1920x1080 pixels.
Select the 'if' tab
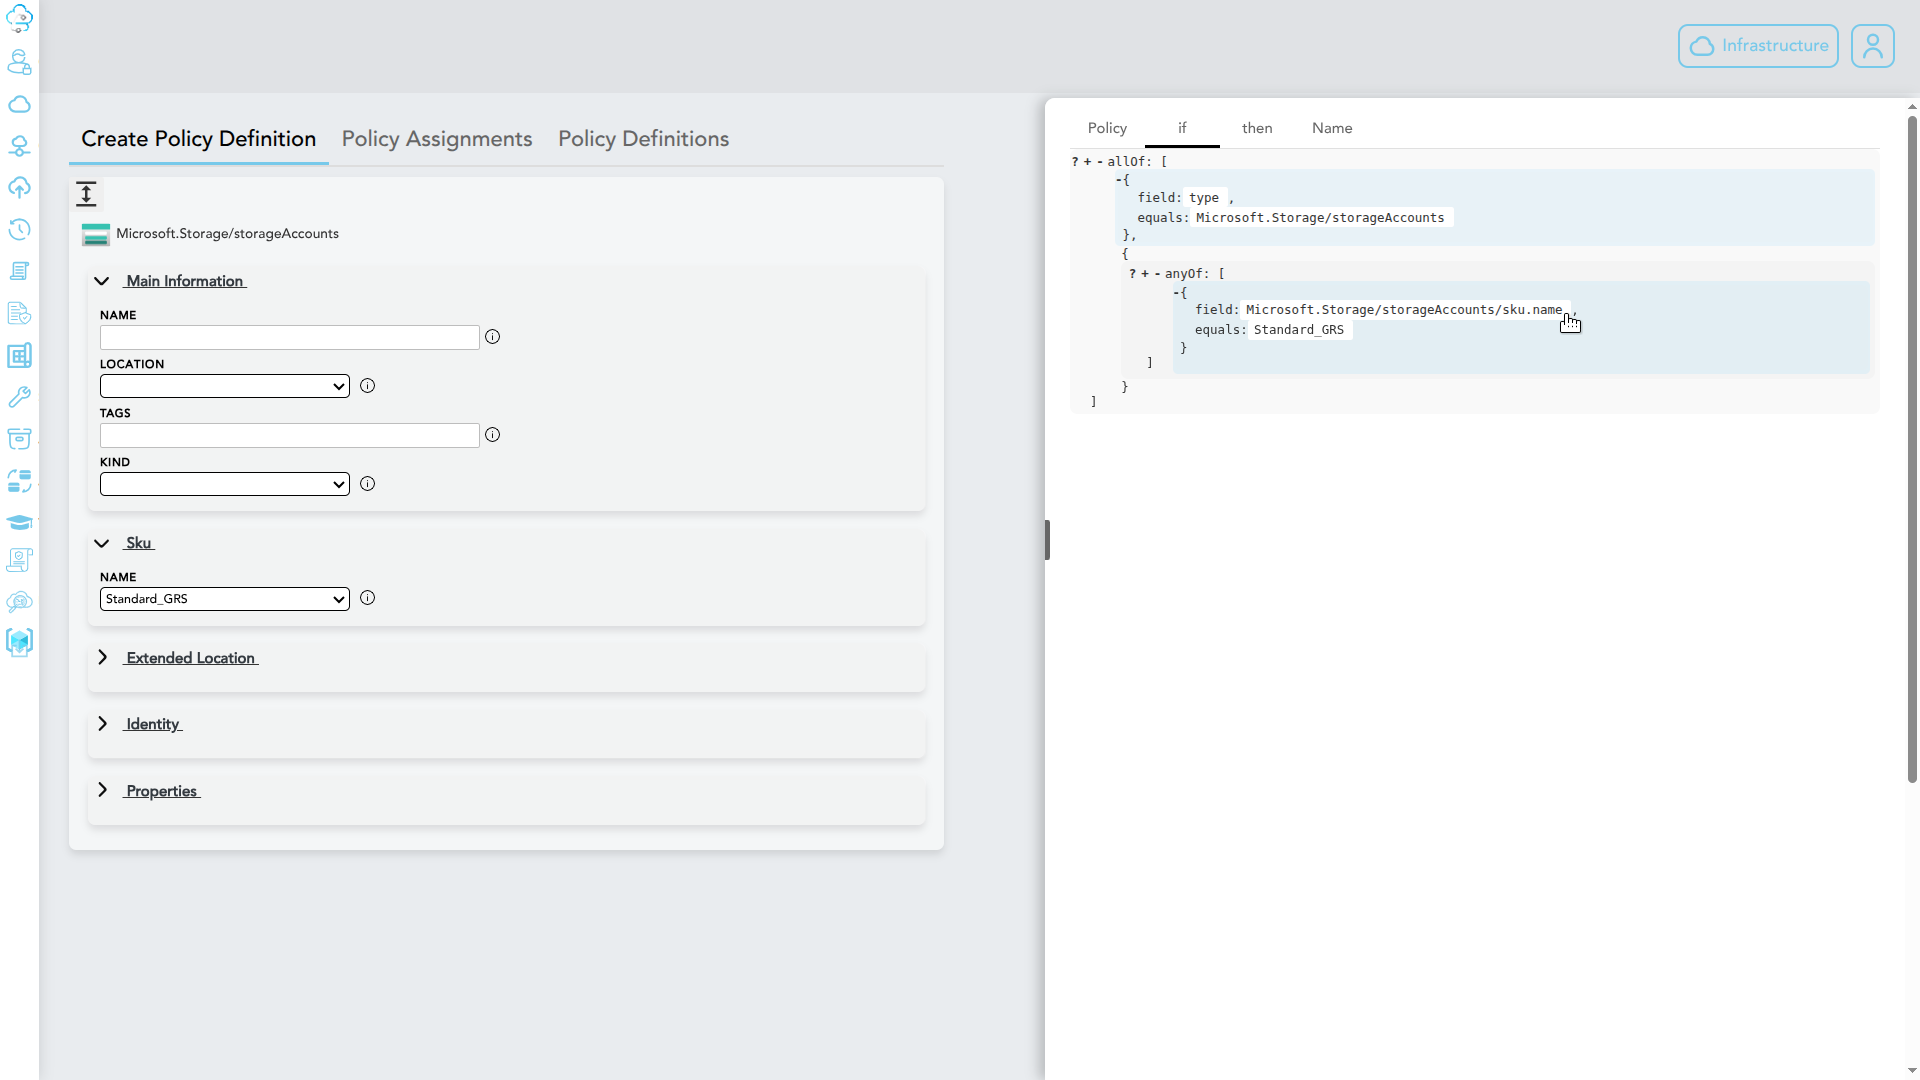1182,128
